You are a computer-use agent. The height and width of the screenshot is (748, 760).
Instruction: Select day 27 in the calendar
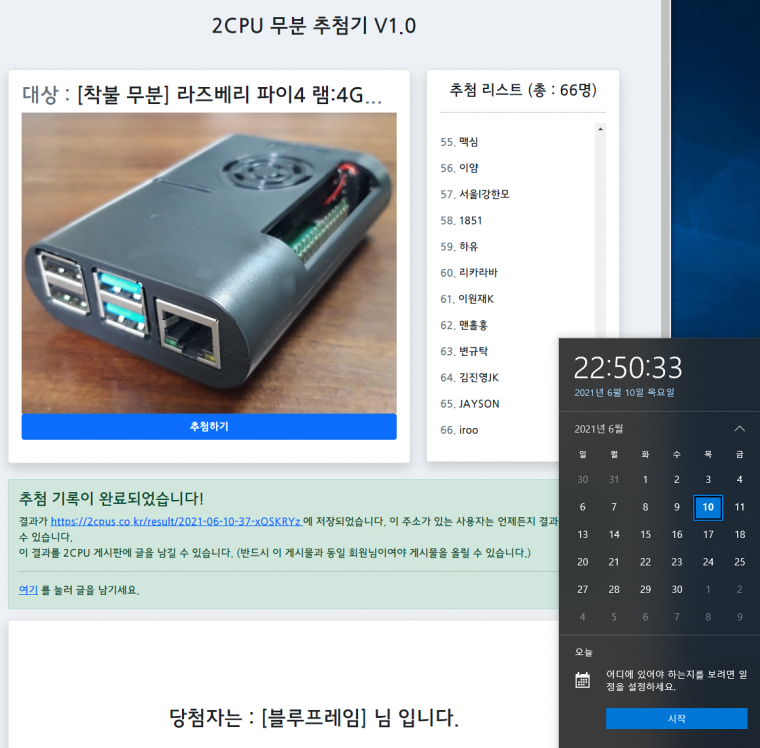pyautogui.click(x=583, y=589)
